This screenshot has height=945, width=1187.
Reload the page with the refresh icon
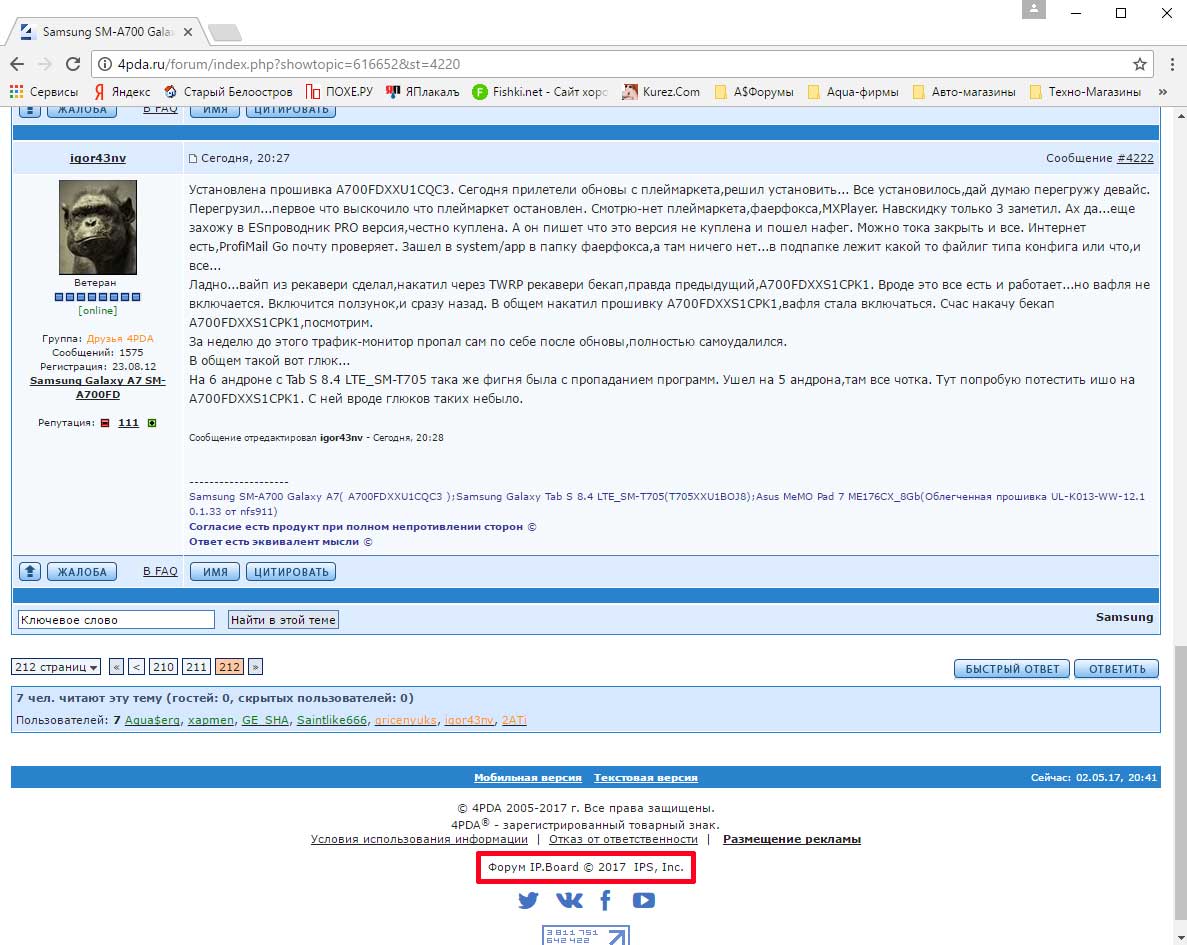[x=72, y=64]
